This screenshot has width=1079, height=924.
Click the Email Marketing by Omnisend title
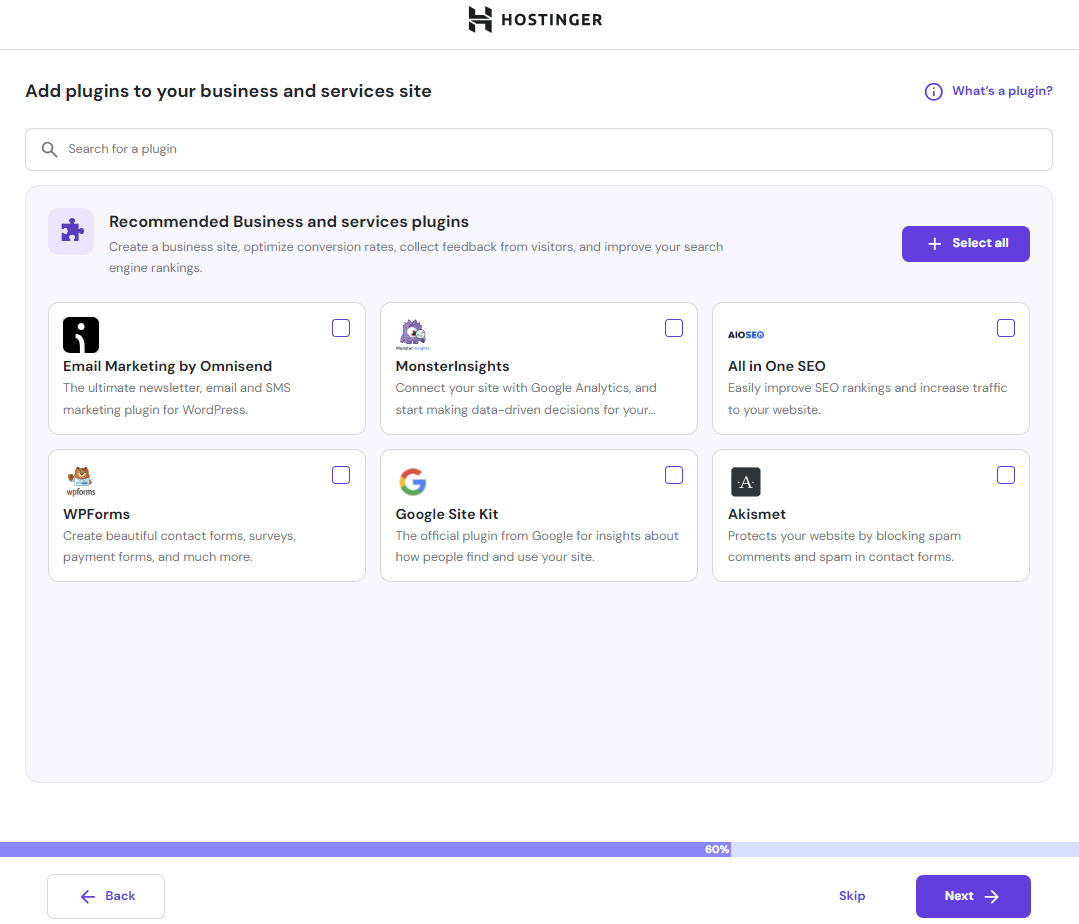click(167, 366)
